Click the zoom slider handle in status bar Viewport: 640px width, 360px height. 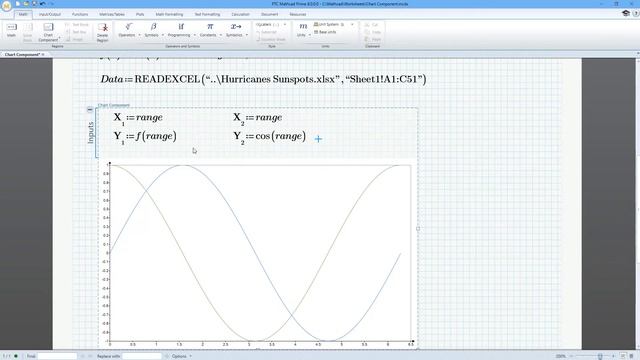(x=600, y=356)
